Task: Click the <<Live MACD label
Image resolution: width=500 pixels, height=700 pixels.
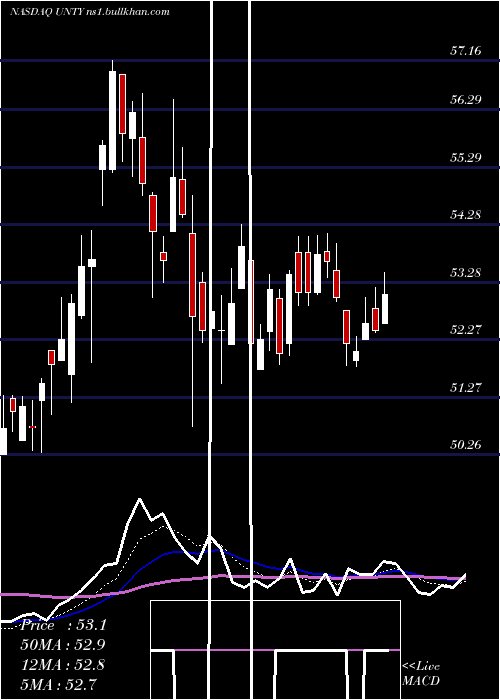Action: 421,674
